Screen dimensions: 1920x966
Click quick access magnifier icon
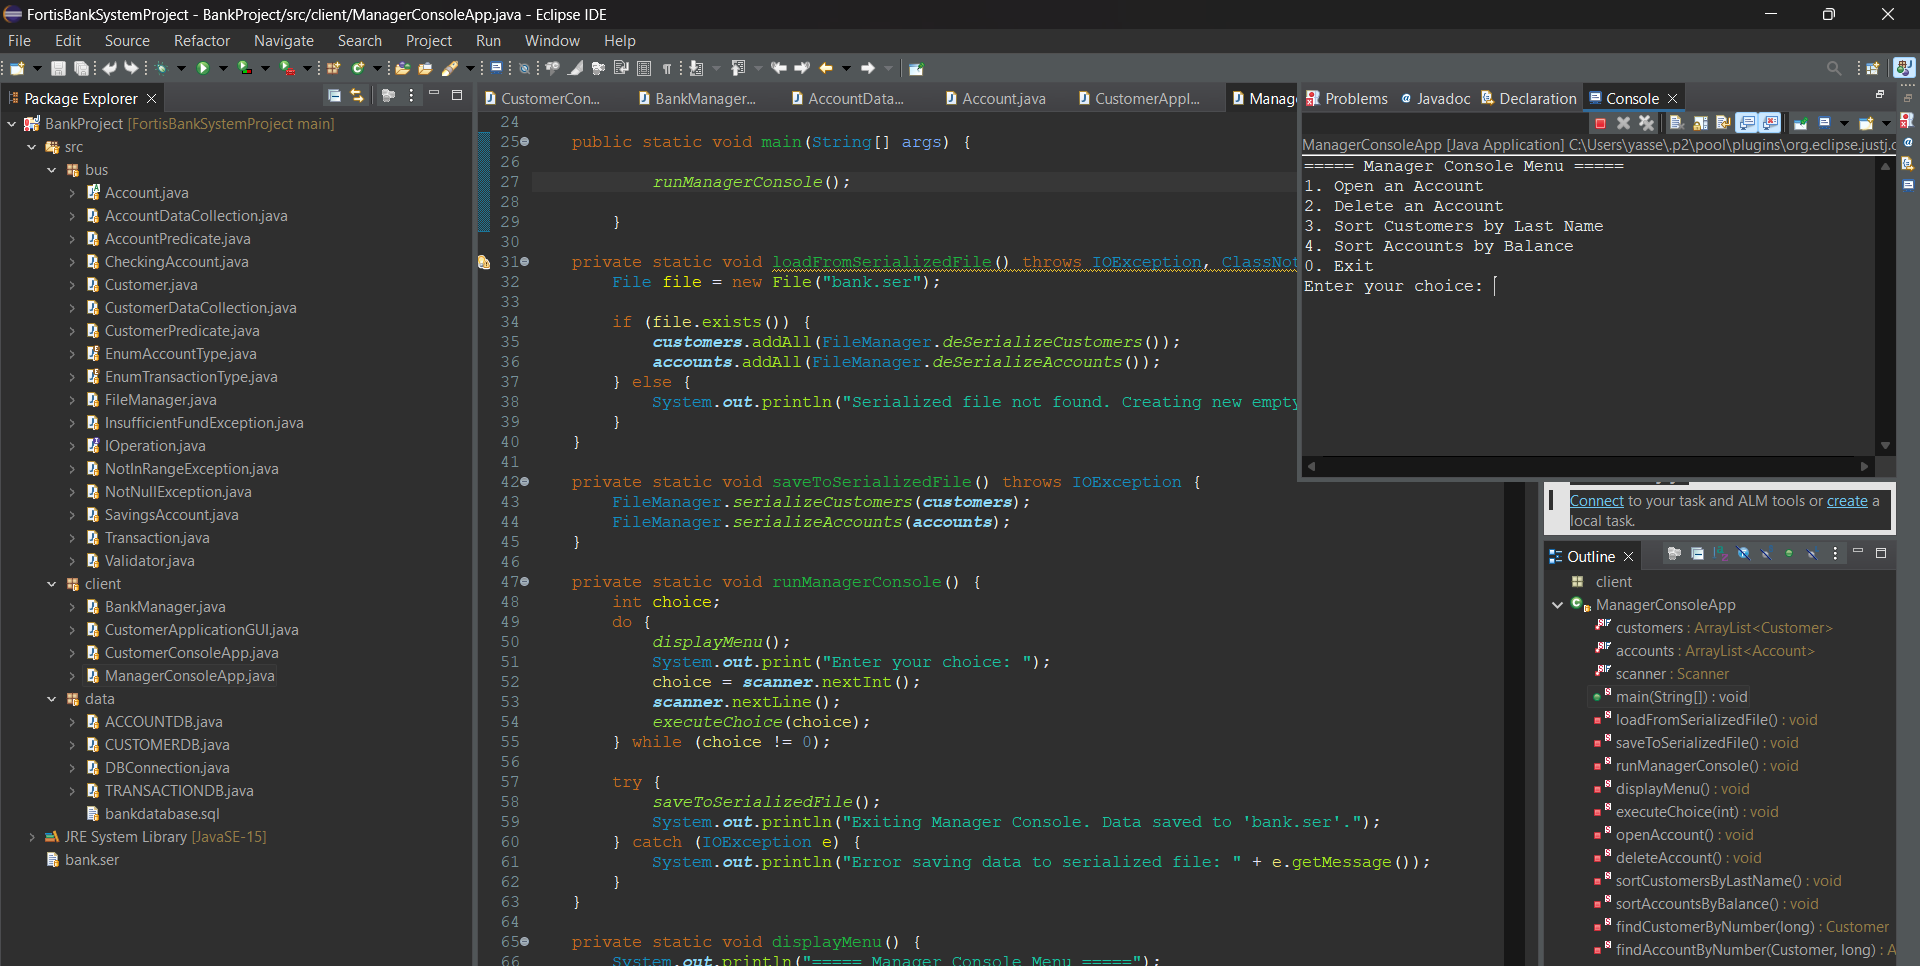coord(1834,68)
